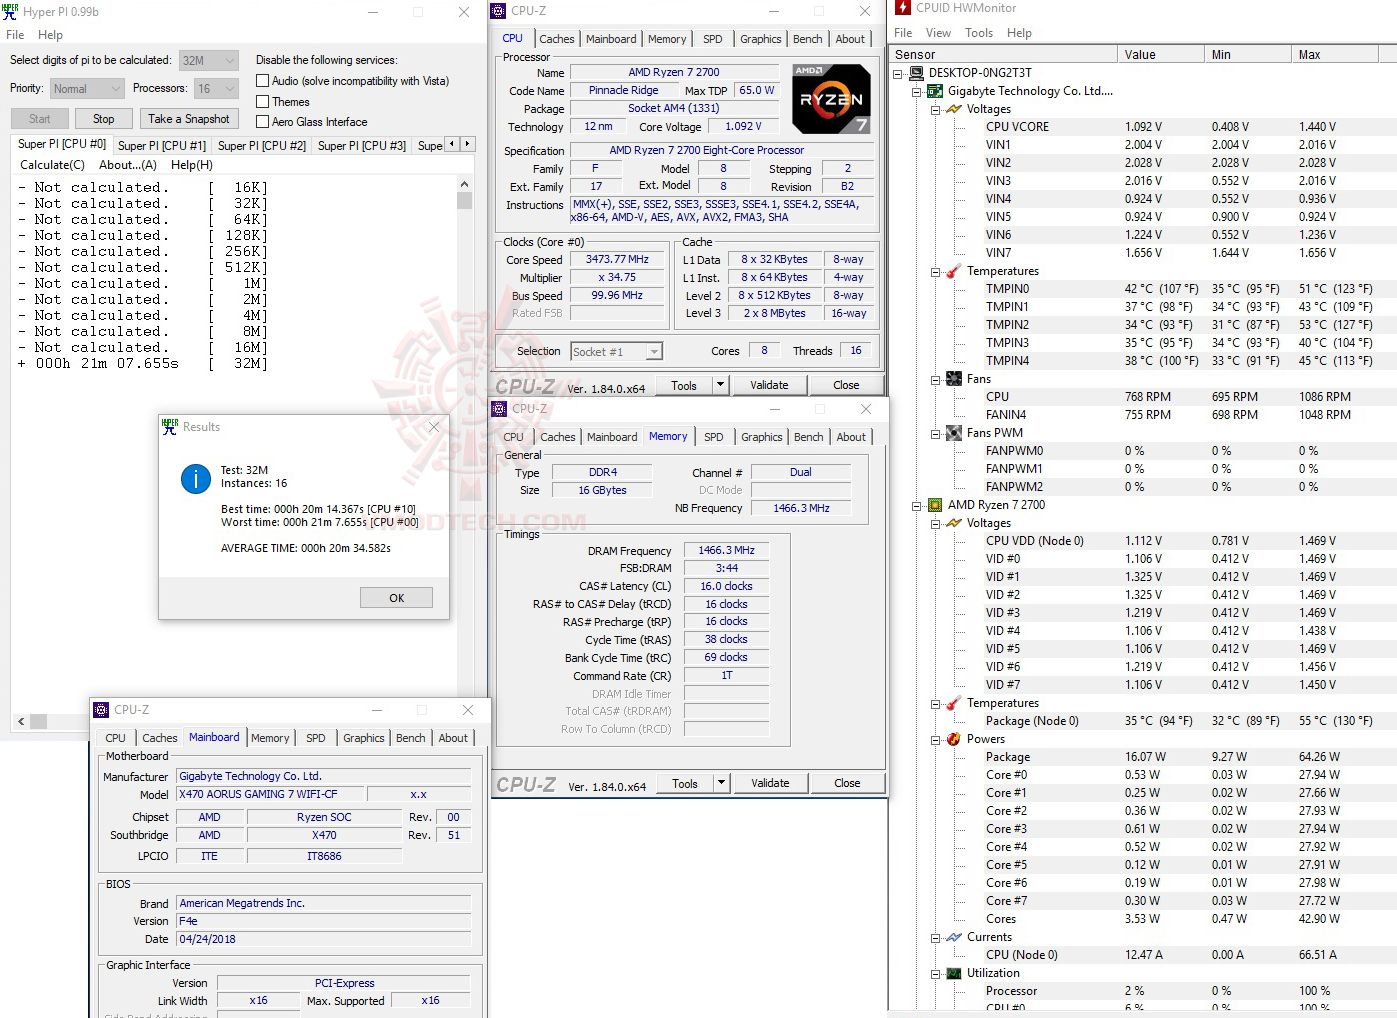
Task: Click the AMD Ryzen 7 logo in CPU-Z
Action: coord(830,98)
